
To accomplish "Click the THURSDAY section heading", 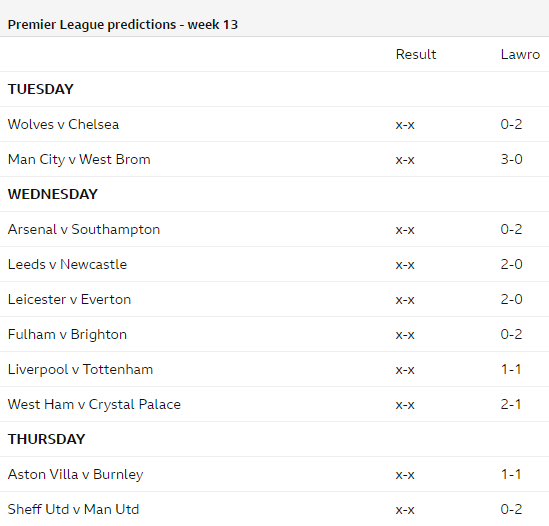I will coord(46,439).
